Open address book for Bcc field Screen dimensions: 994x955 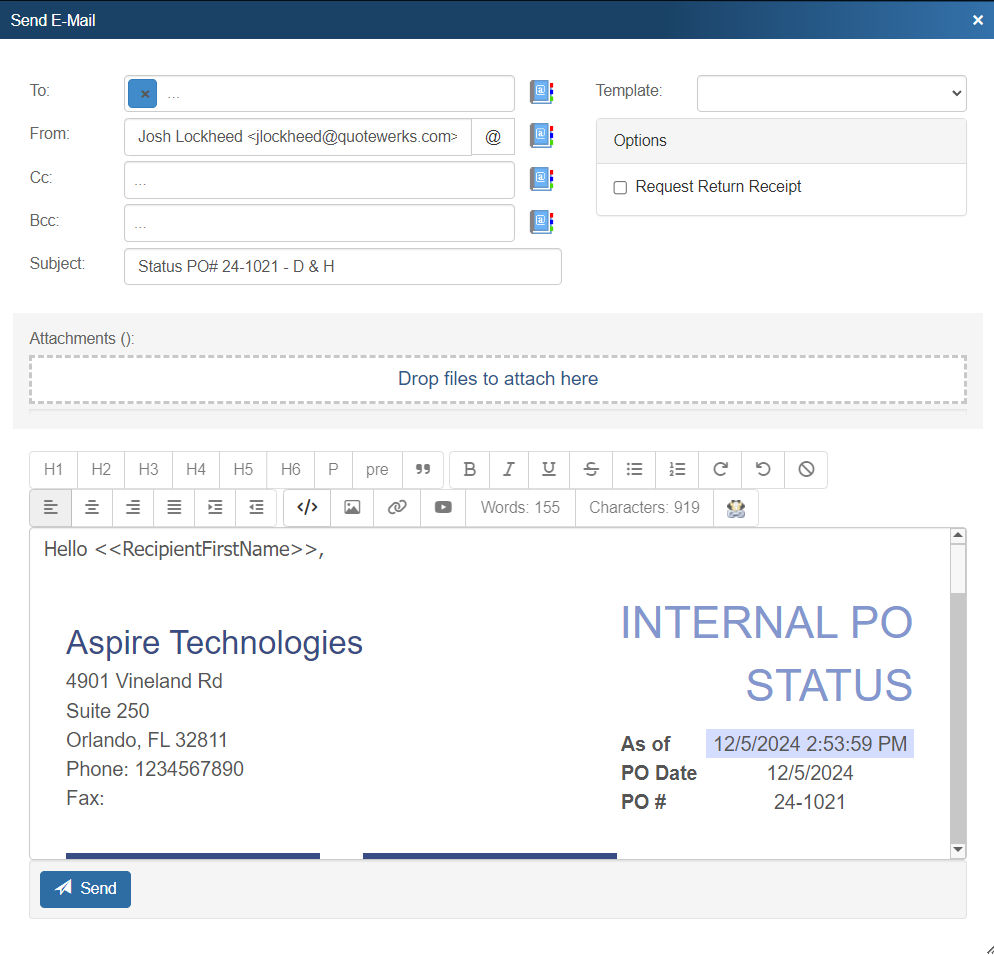point(541,222)
